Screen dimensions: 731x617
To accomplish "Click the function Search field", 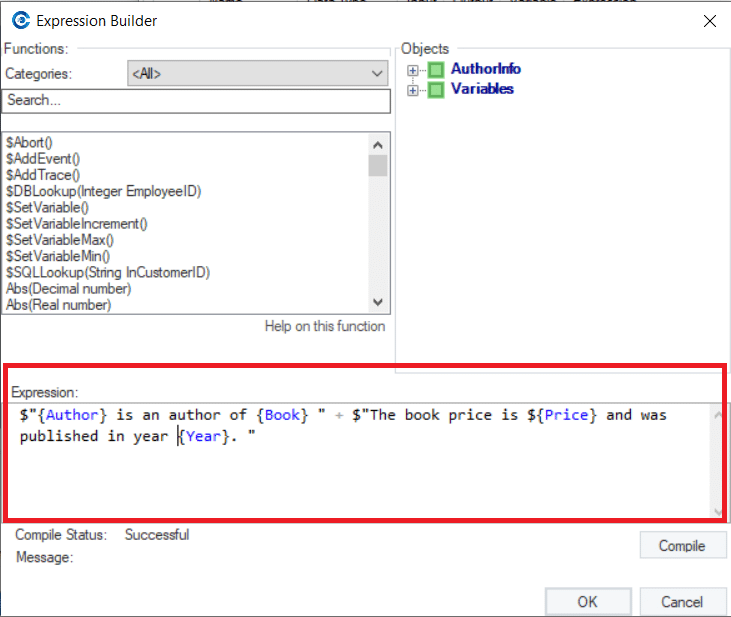I will tap(196, 101).
